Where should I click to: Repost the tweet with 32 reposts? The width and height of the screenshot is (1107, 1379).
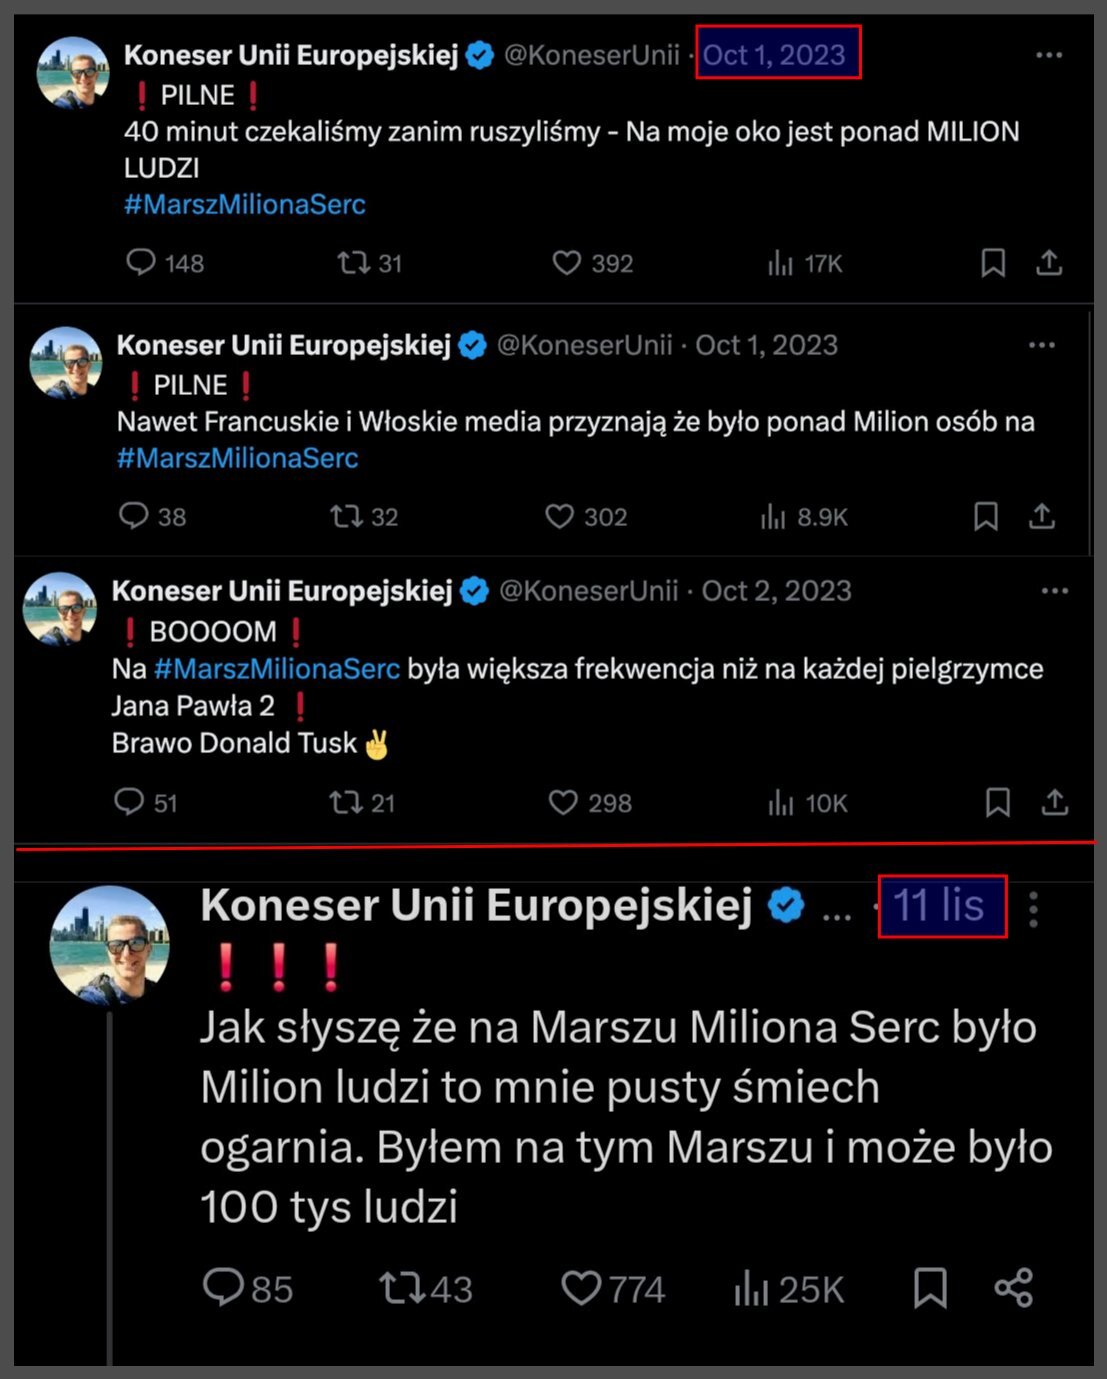pyautogui.click(x=347, y=516)
